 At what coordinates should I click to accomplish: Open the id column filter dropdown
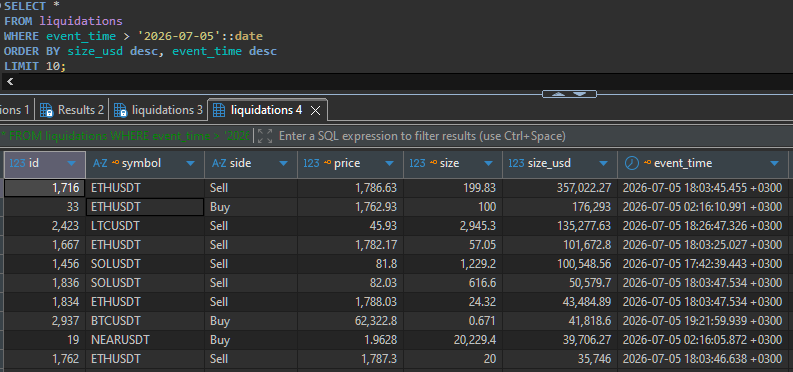(71, 163)
